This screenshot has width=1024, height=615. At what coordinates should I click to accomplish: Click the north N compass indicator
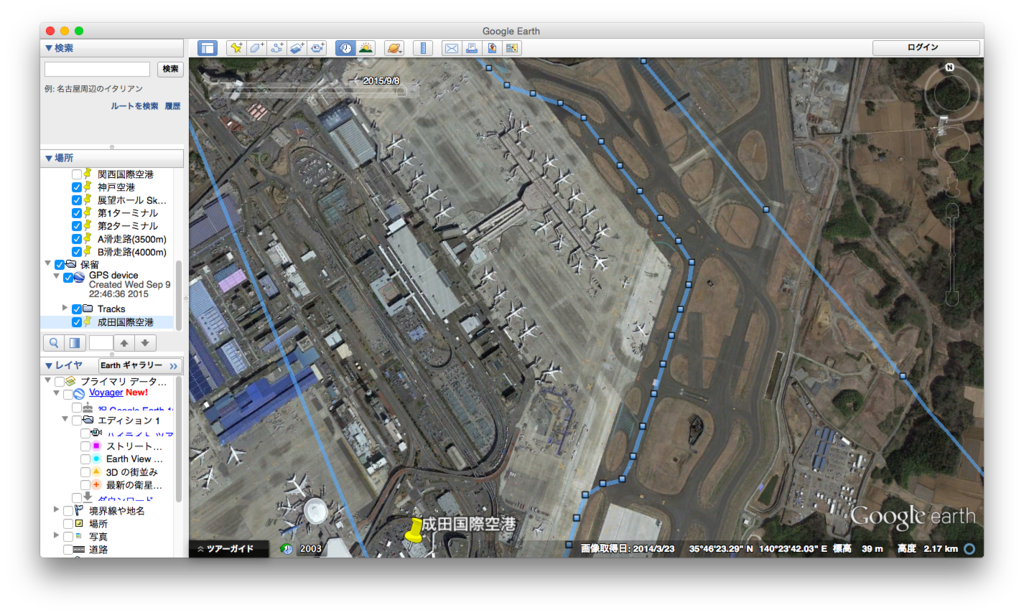[950, 67]
